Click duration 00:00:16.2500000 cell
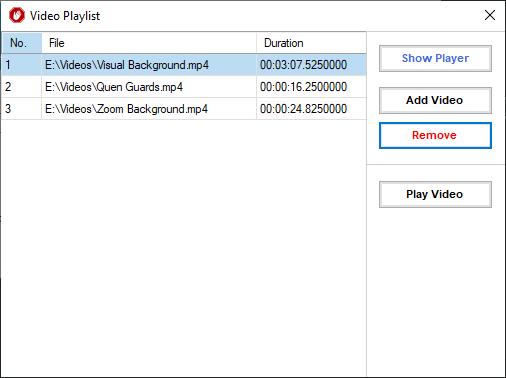The height and width of the screenshot is (378, 506). click(311, 87)
